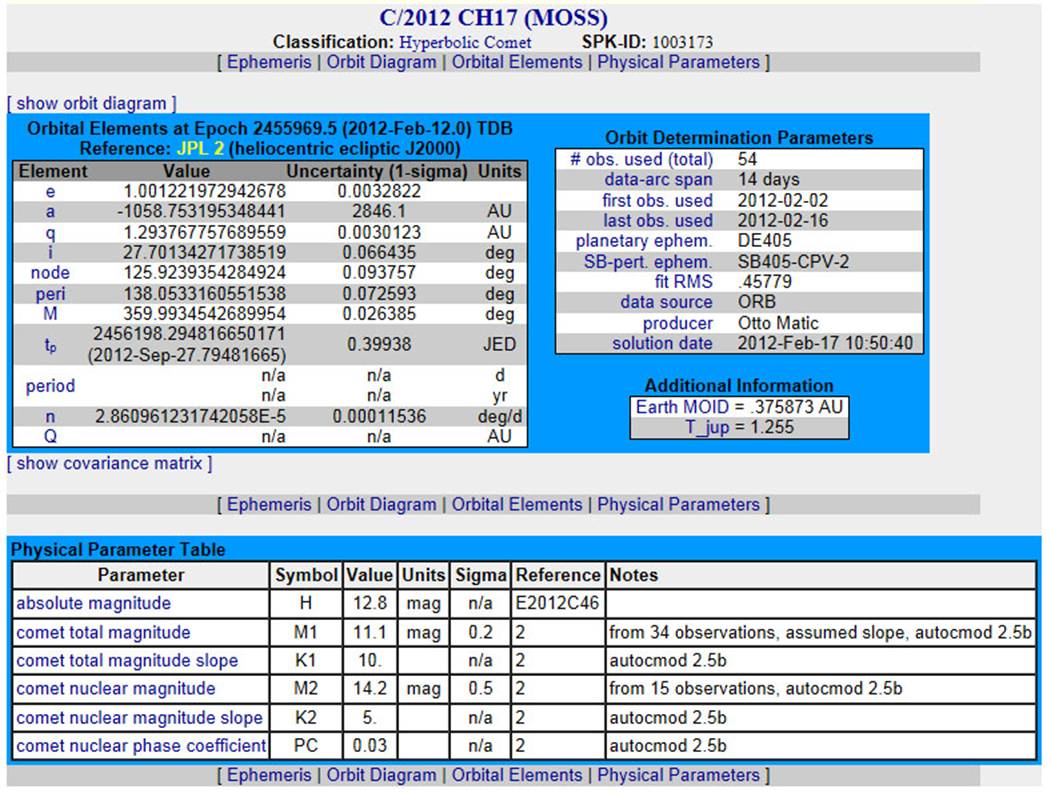Select the PC value 0.03
The height and width of the screenshot is (793, 1047).
click(x=369, y=746)
